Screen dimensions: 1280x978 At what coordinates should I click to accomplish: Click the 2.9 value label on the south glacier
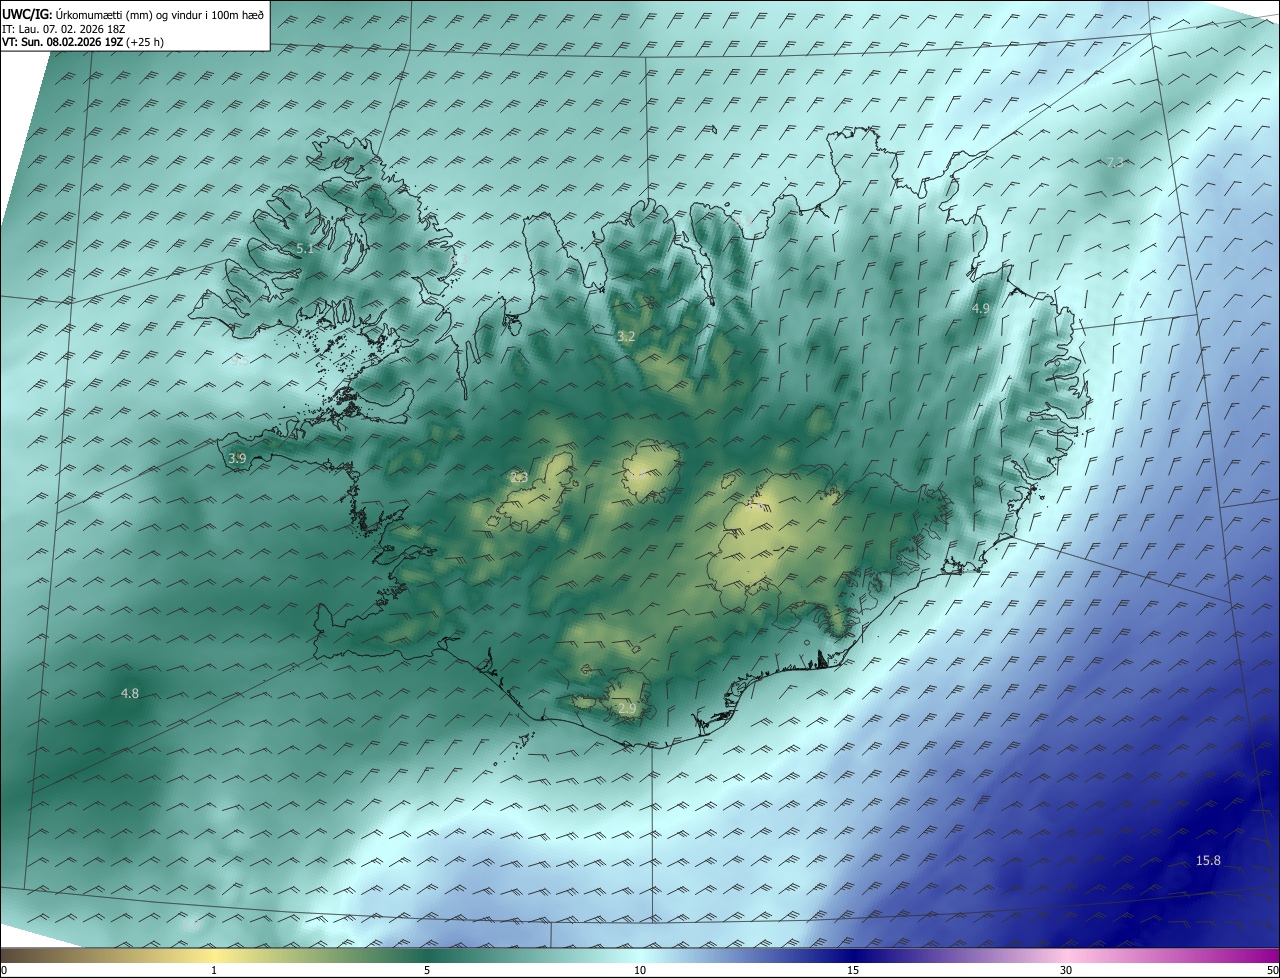627,708
